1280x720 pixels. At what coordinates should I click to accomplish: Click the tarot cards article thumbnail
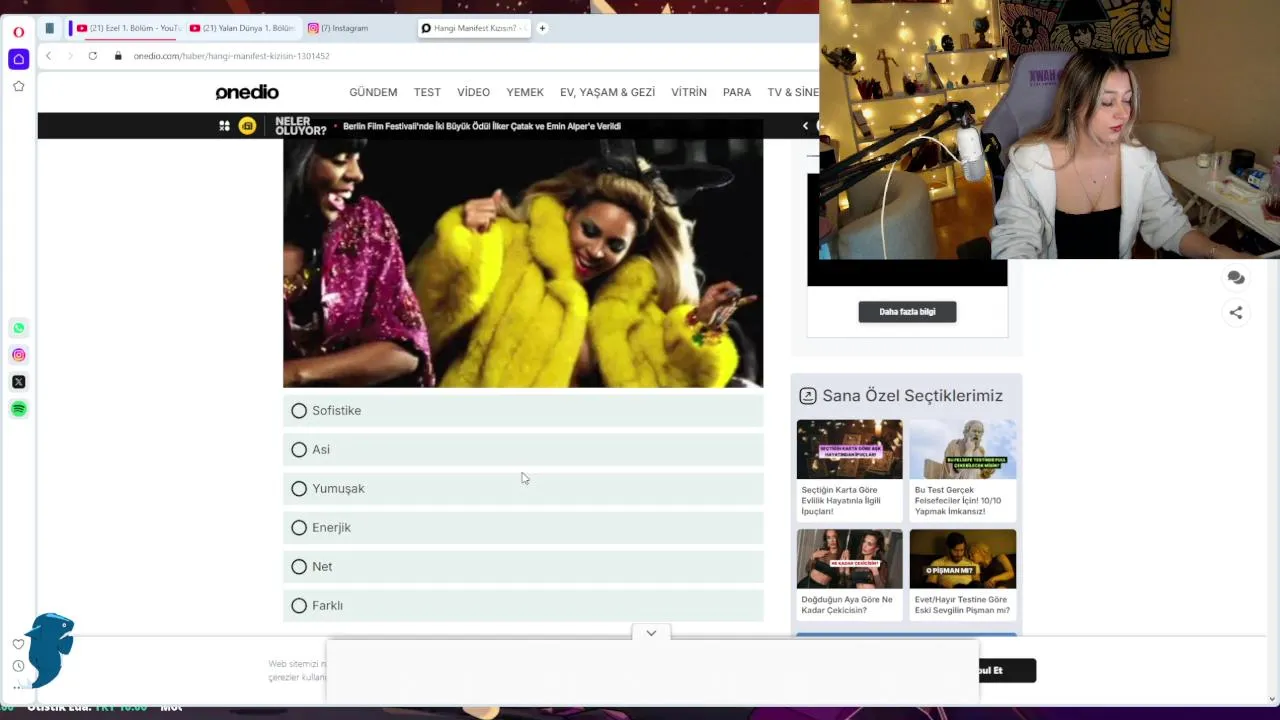click(x=849, y=449)
